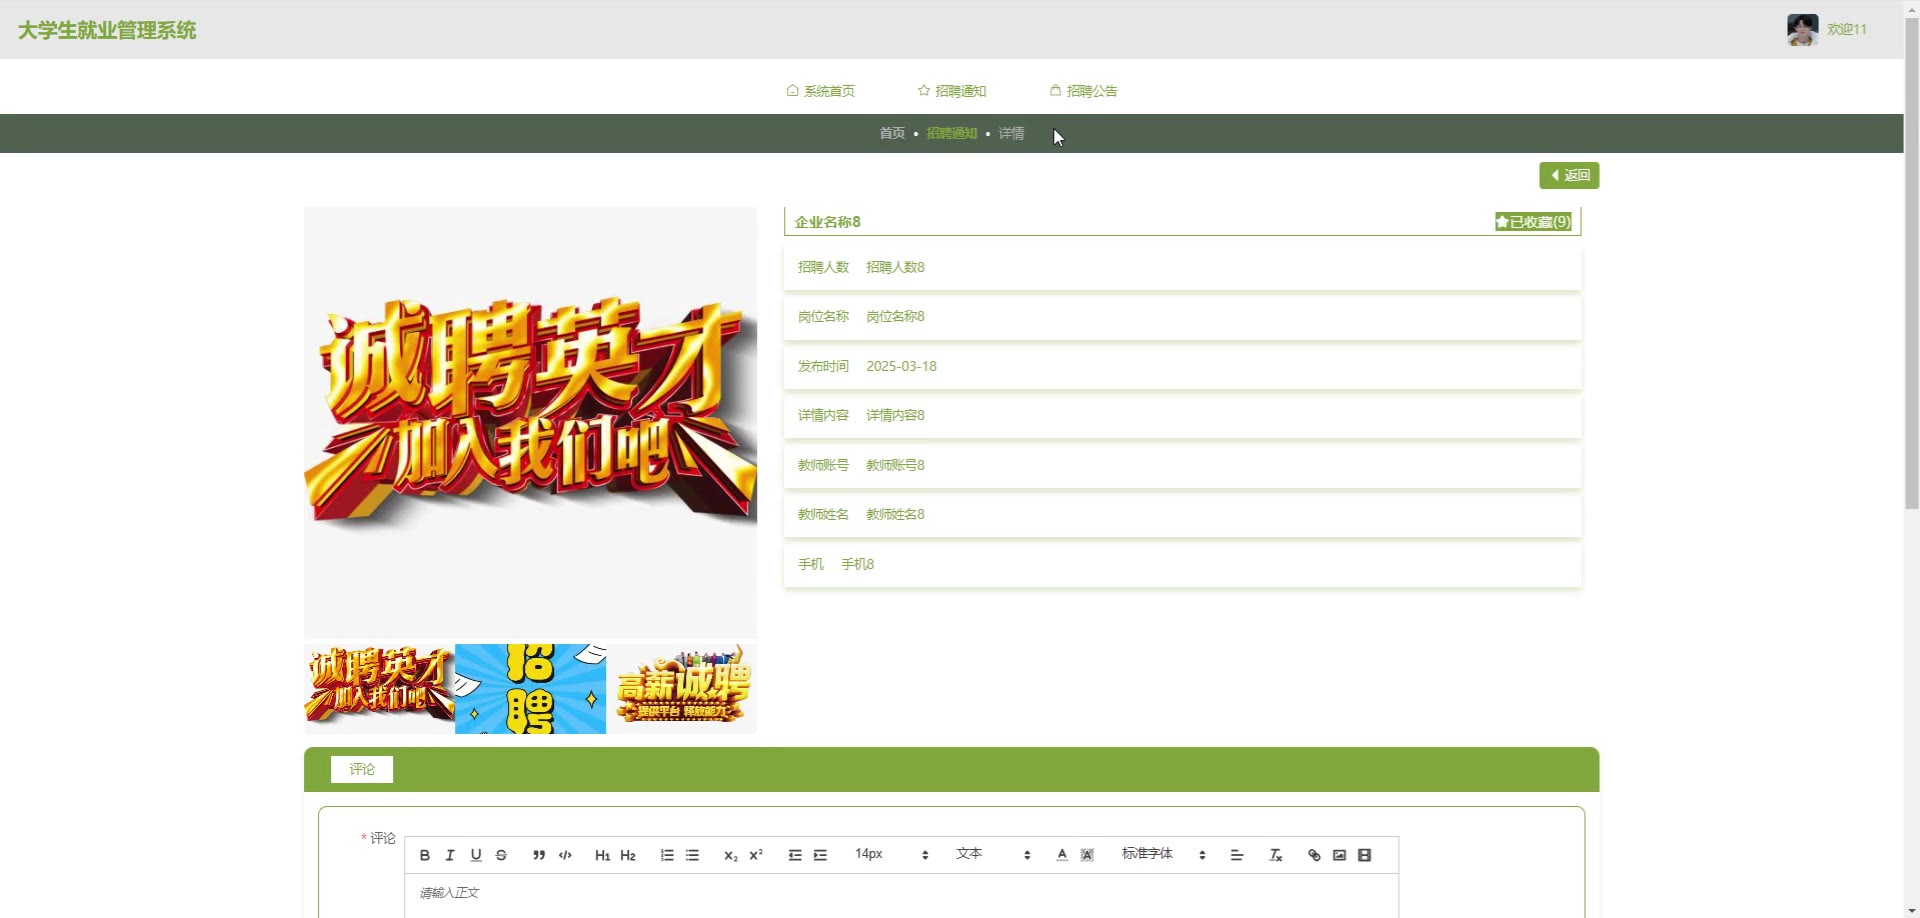
Task: Toggle bold formatting in comment editor
Action: 425,855
